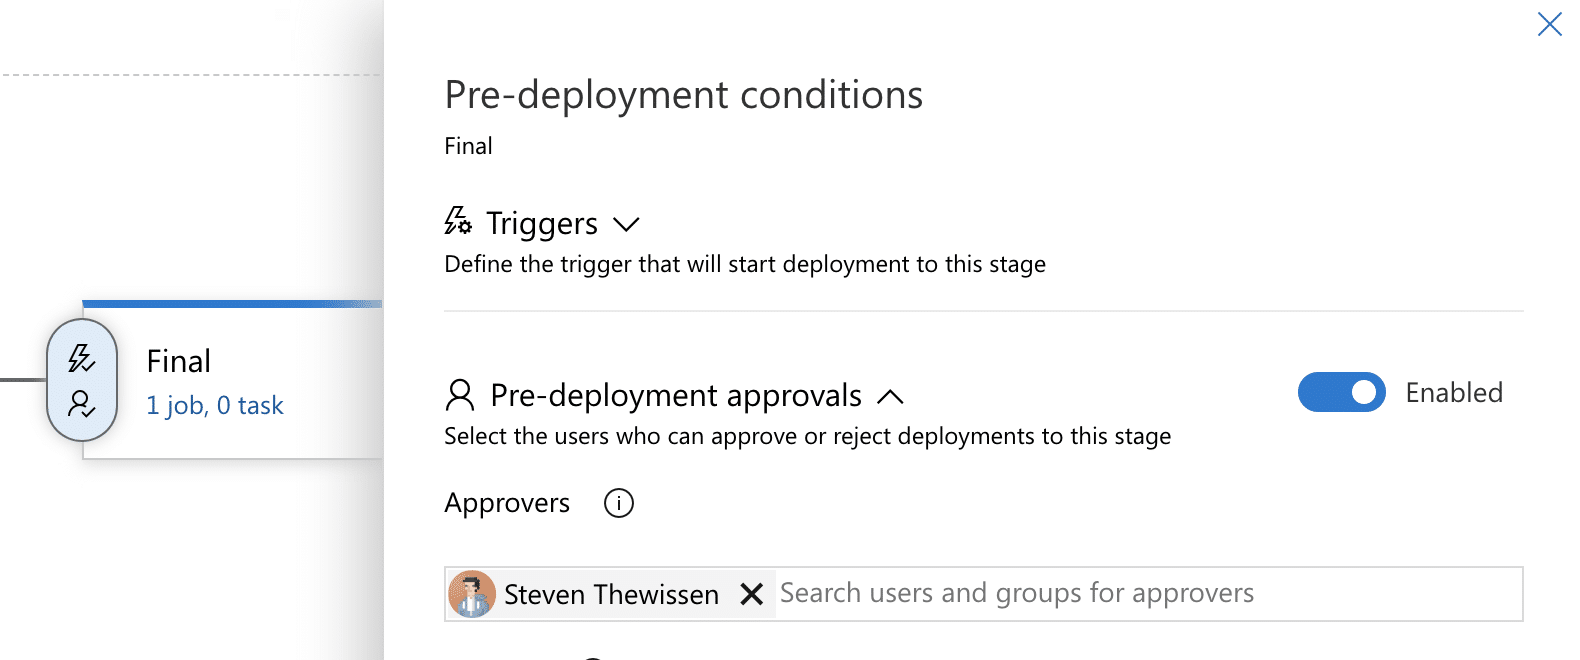Click the trigger lightning icon on Final stage
The image size is (1580, 660).
[82, 358]
